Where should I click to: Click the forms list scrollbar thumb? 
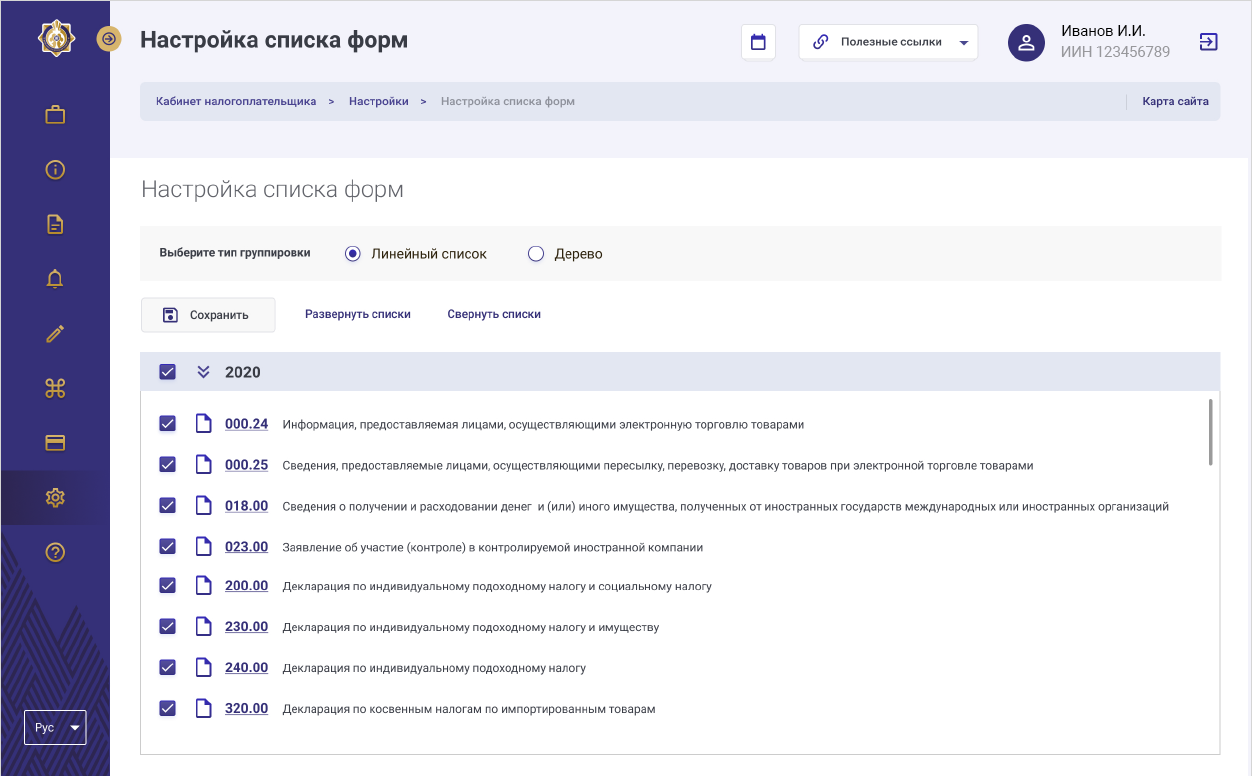point(1210,432)
